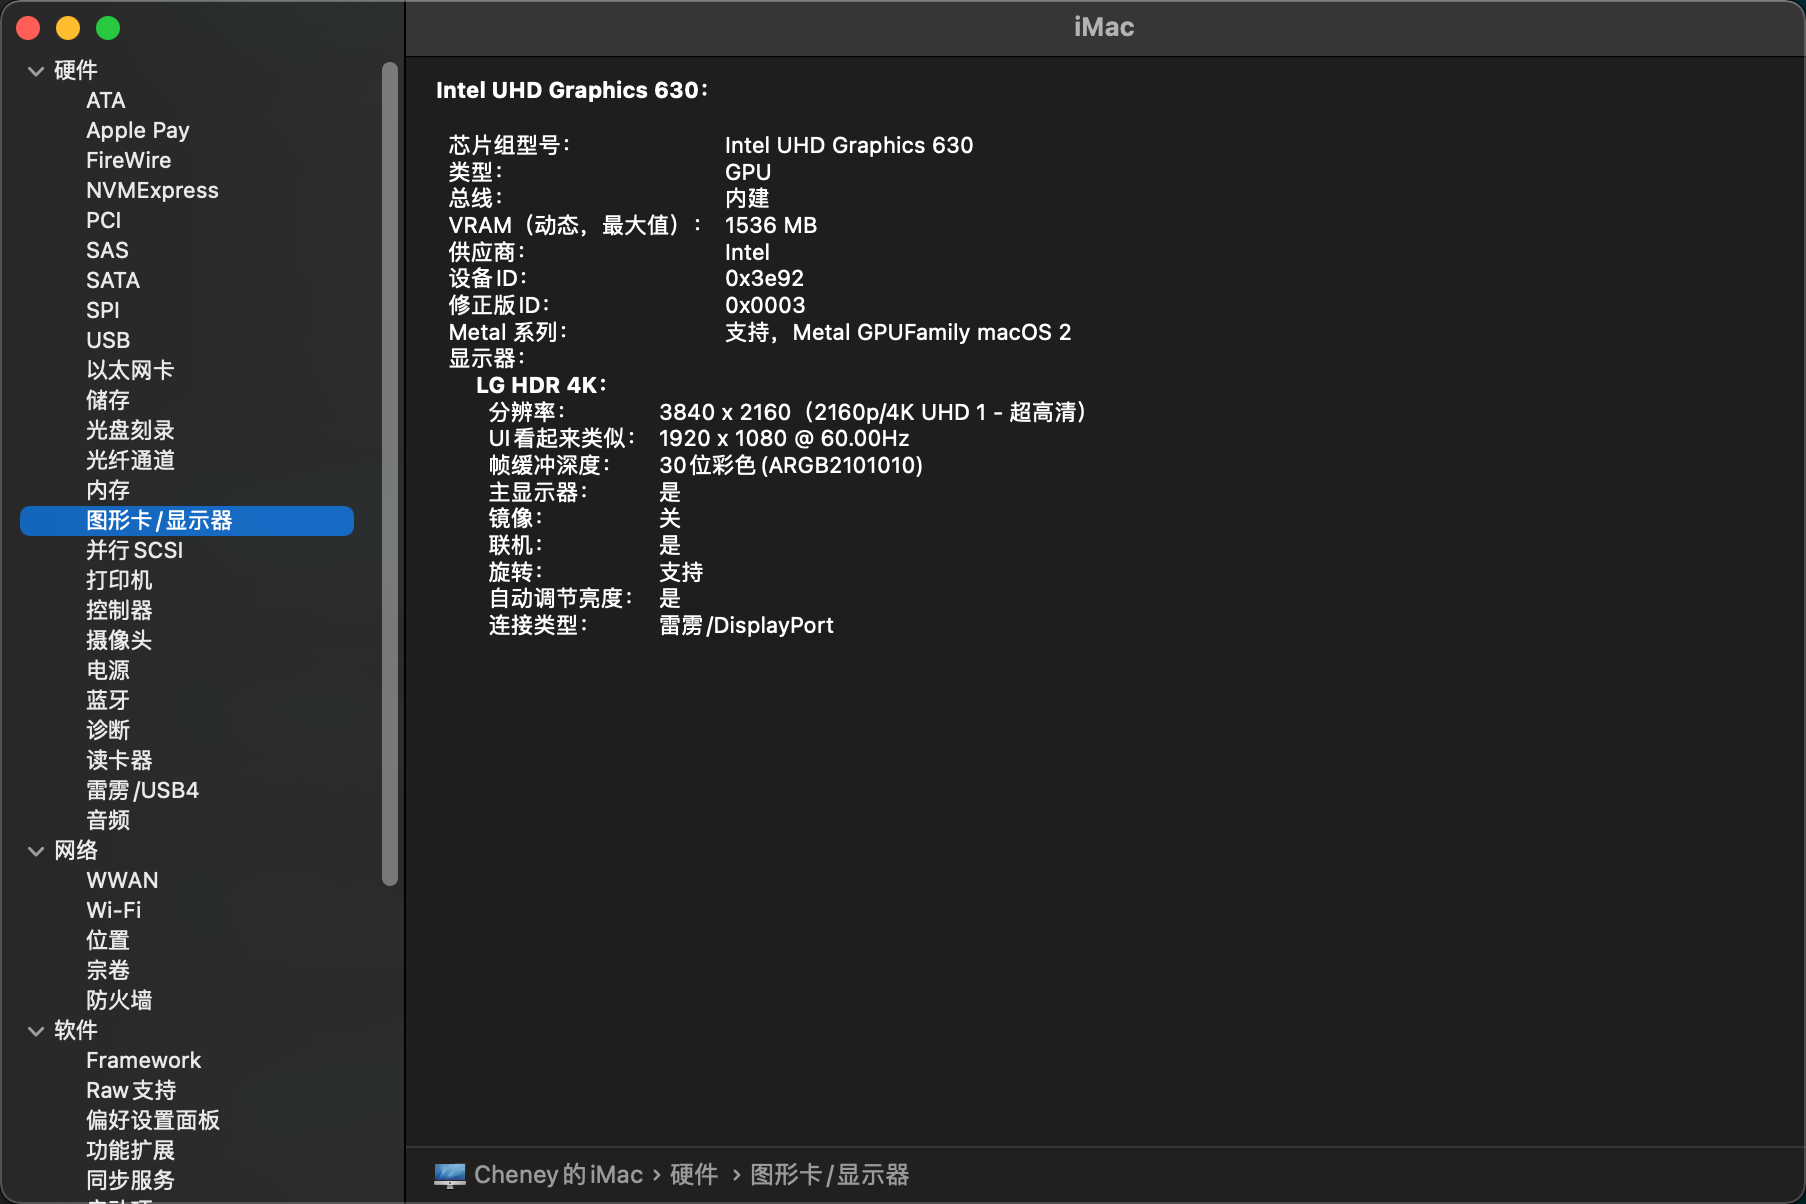This screenshot has height=1204, width=1806.
Task: Click the Metal GPUFamily macOS 2 value
Action: coord(898,333)
